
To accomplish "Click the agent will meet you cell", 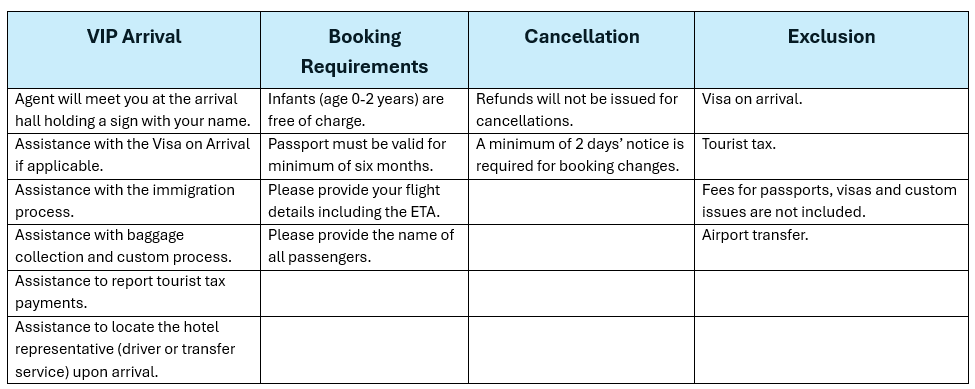I will 134,111.
